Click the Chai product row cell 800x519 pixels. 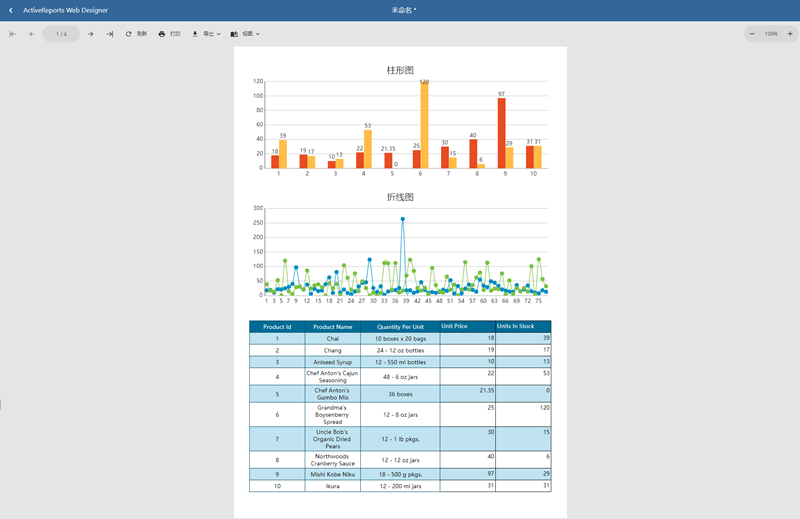332,339
